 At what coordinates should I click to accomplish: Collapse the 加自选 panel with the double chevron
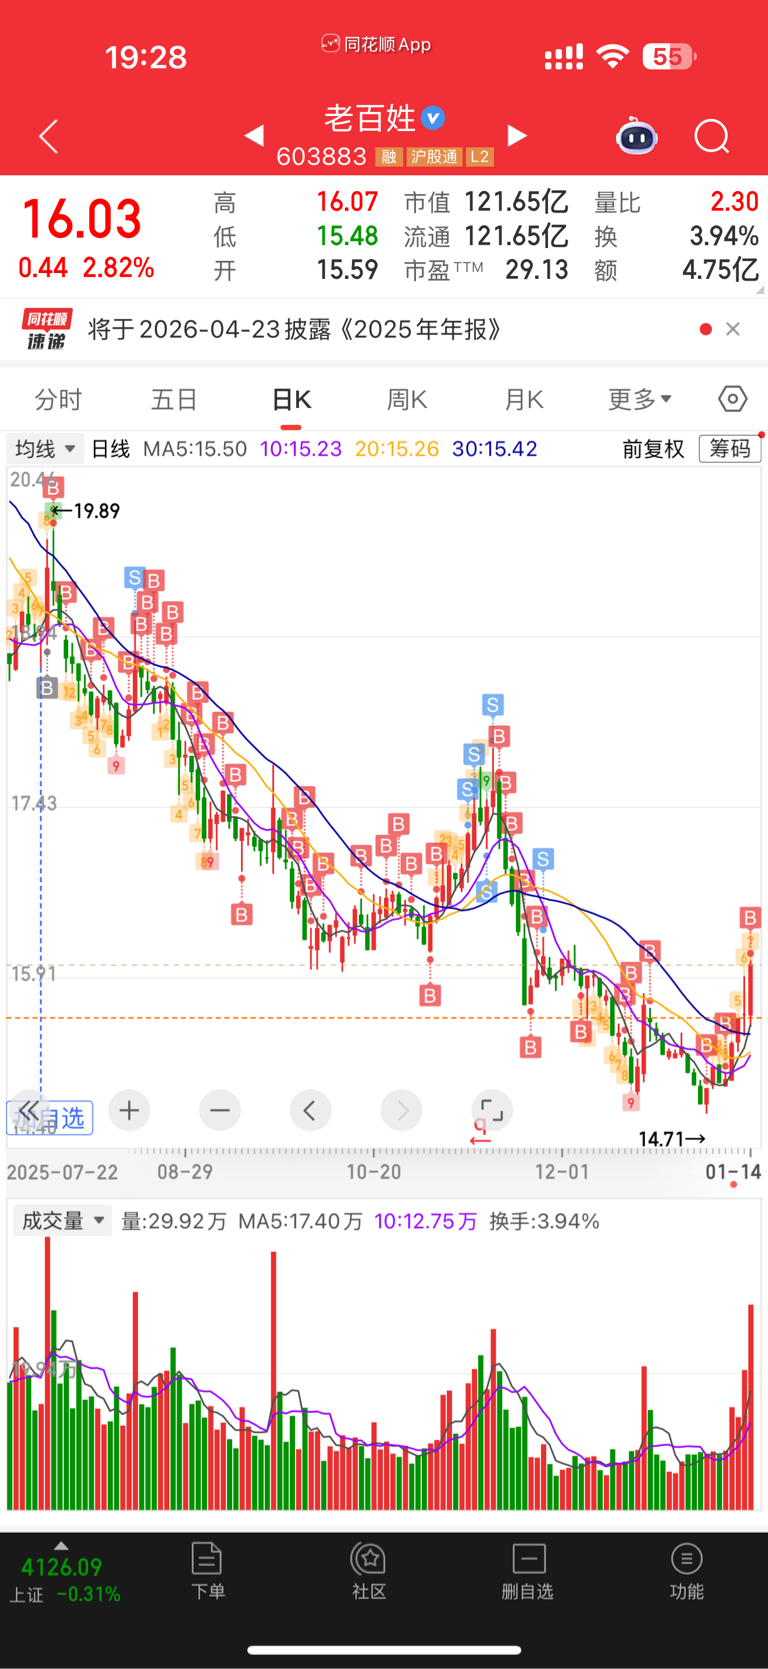pyautogui.click(x=27, y=1111)
